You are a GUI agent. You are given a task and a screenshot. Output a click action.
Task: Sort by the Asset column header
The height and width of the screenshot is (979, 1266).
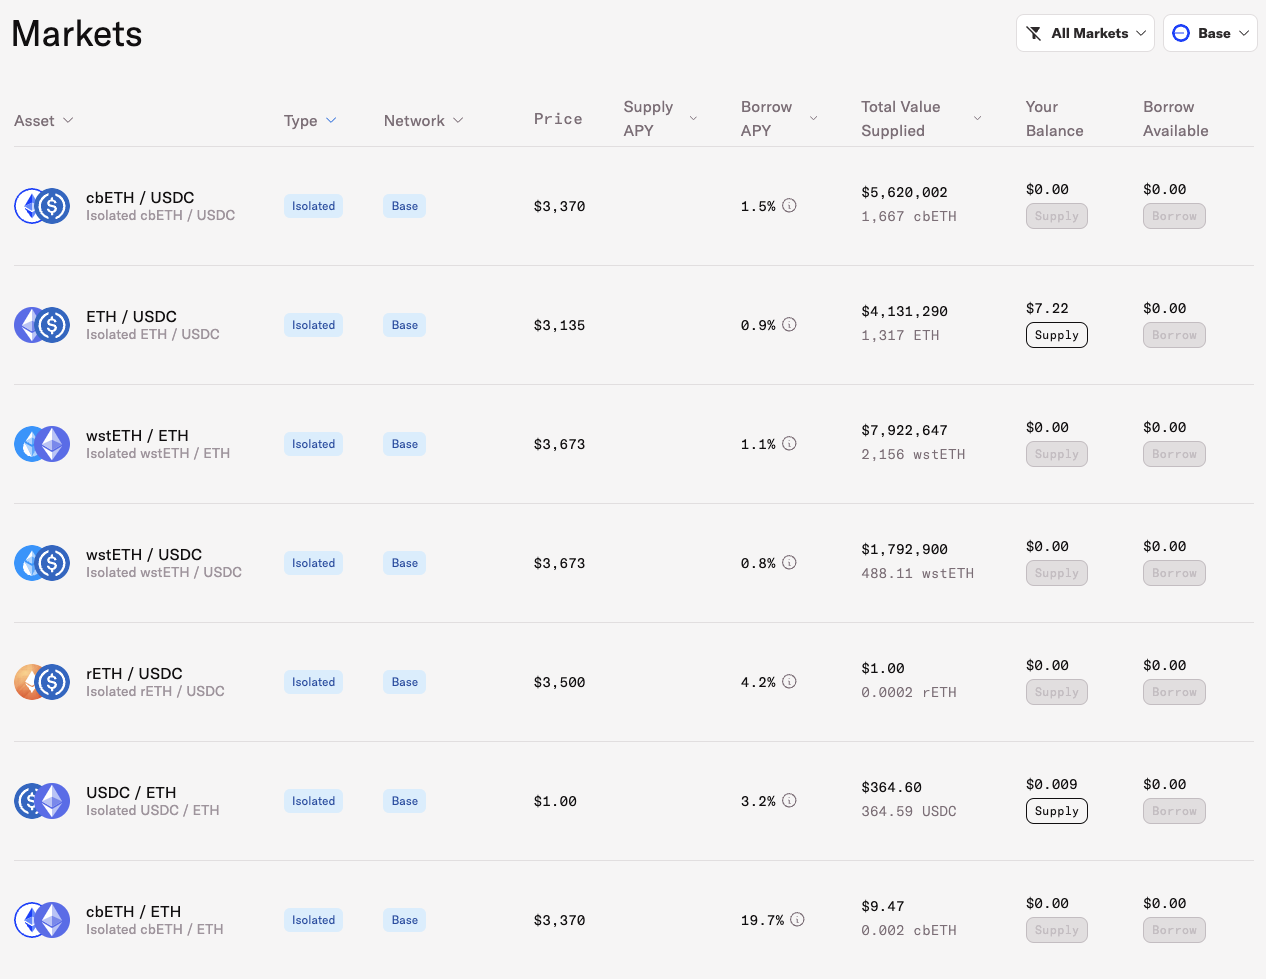pos(44,120)
